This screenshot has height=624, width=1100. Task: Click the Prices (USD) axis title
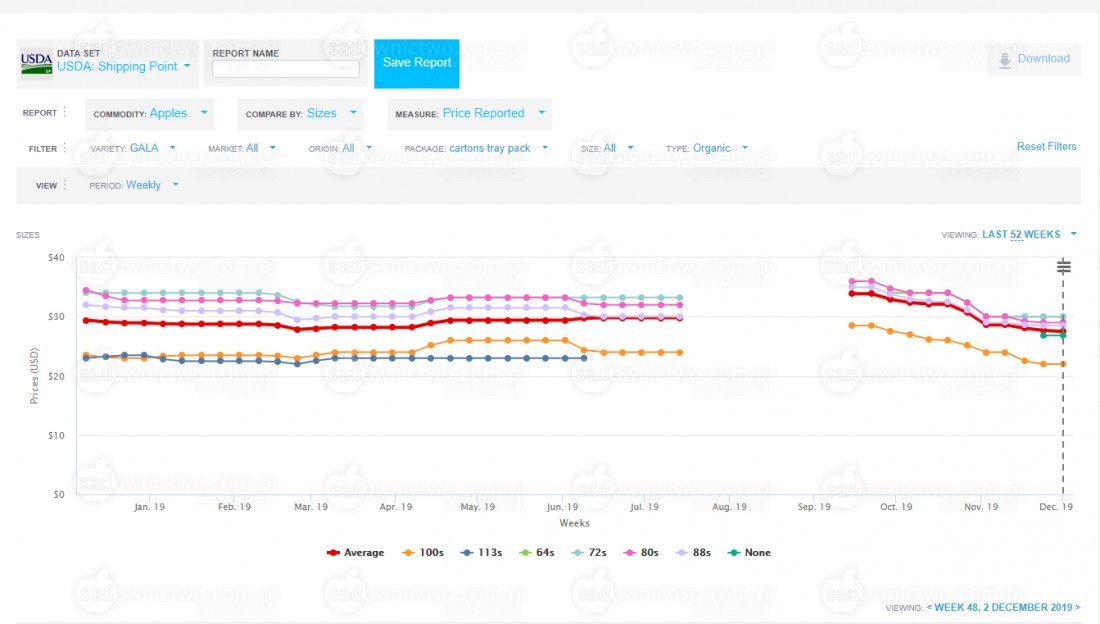[34, 376]
